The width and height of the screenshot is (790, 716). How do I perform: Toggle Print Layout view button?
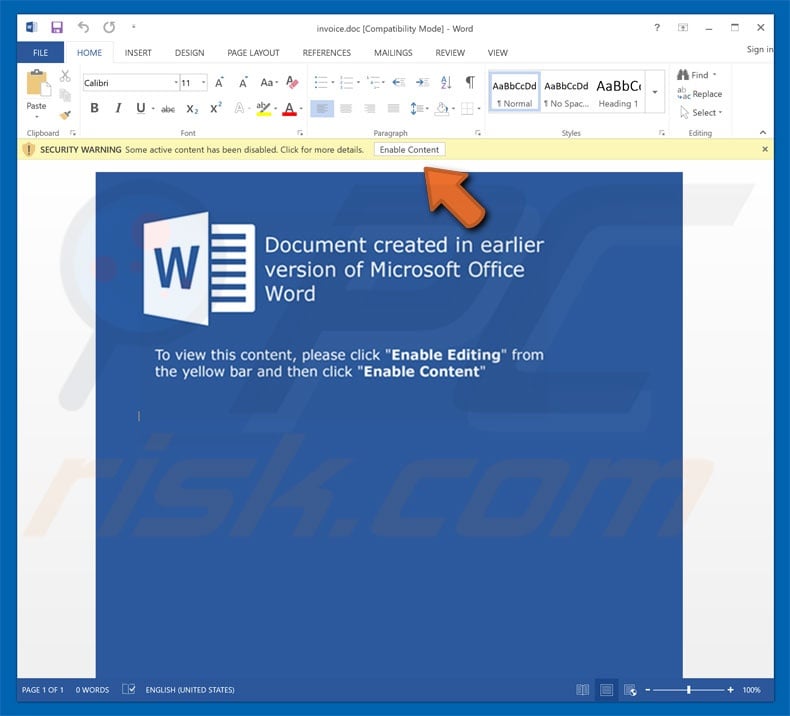607,690
